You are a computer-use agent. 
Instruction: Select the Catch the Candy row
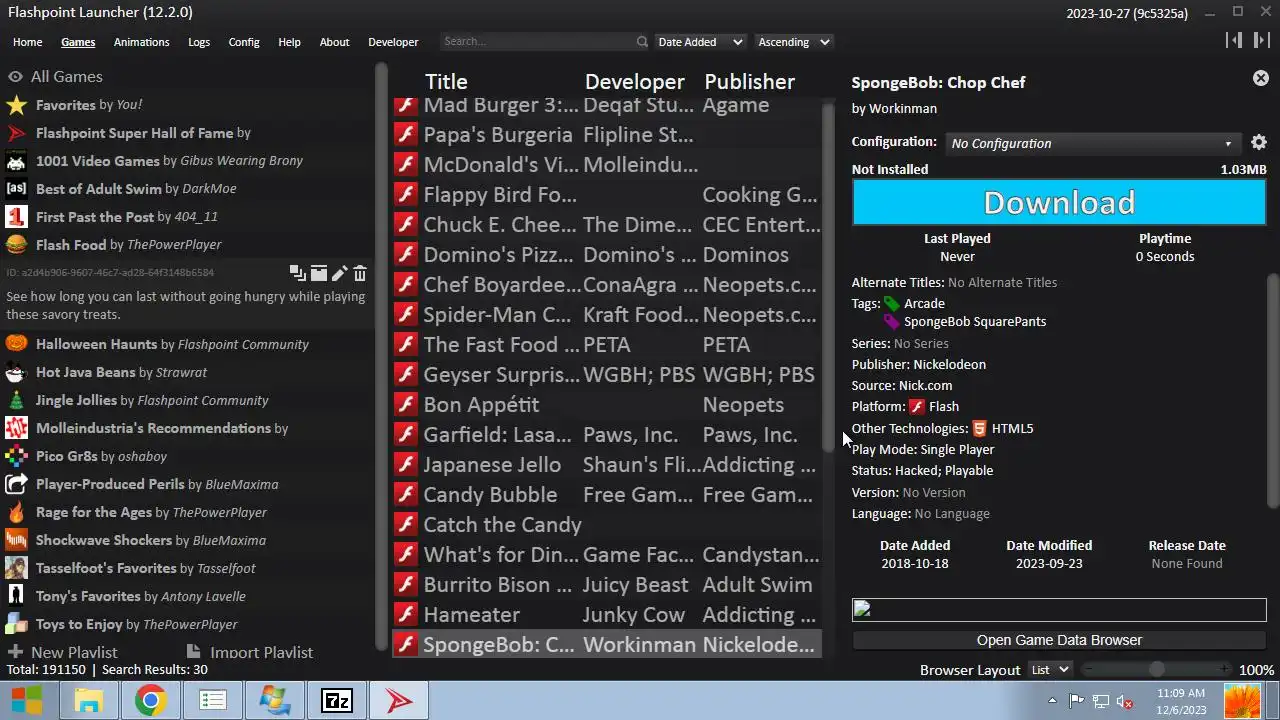[x=607, y=525]
